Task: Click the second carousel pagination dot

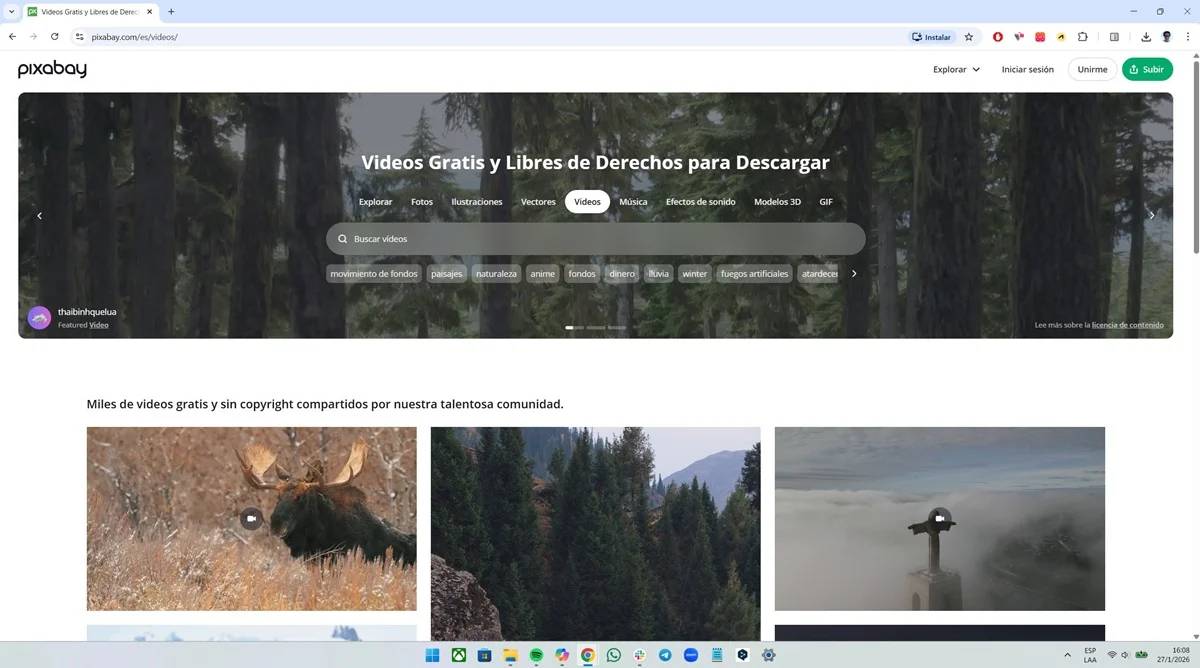Action: tap(579, 327)
